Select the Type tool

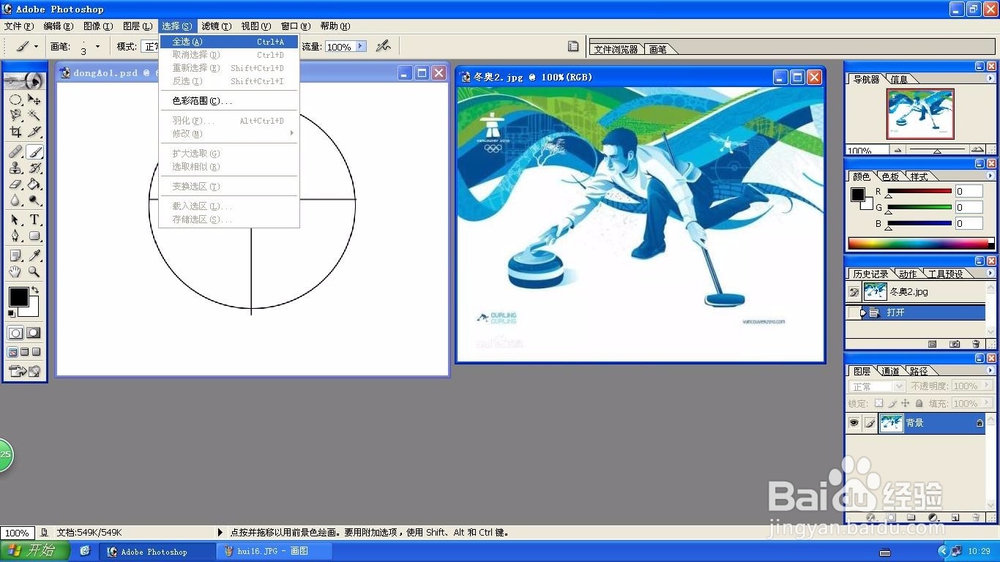(x=34, y=220)
